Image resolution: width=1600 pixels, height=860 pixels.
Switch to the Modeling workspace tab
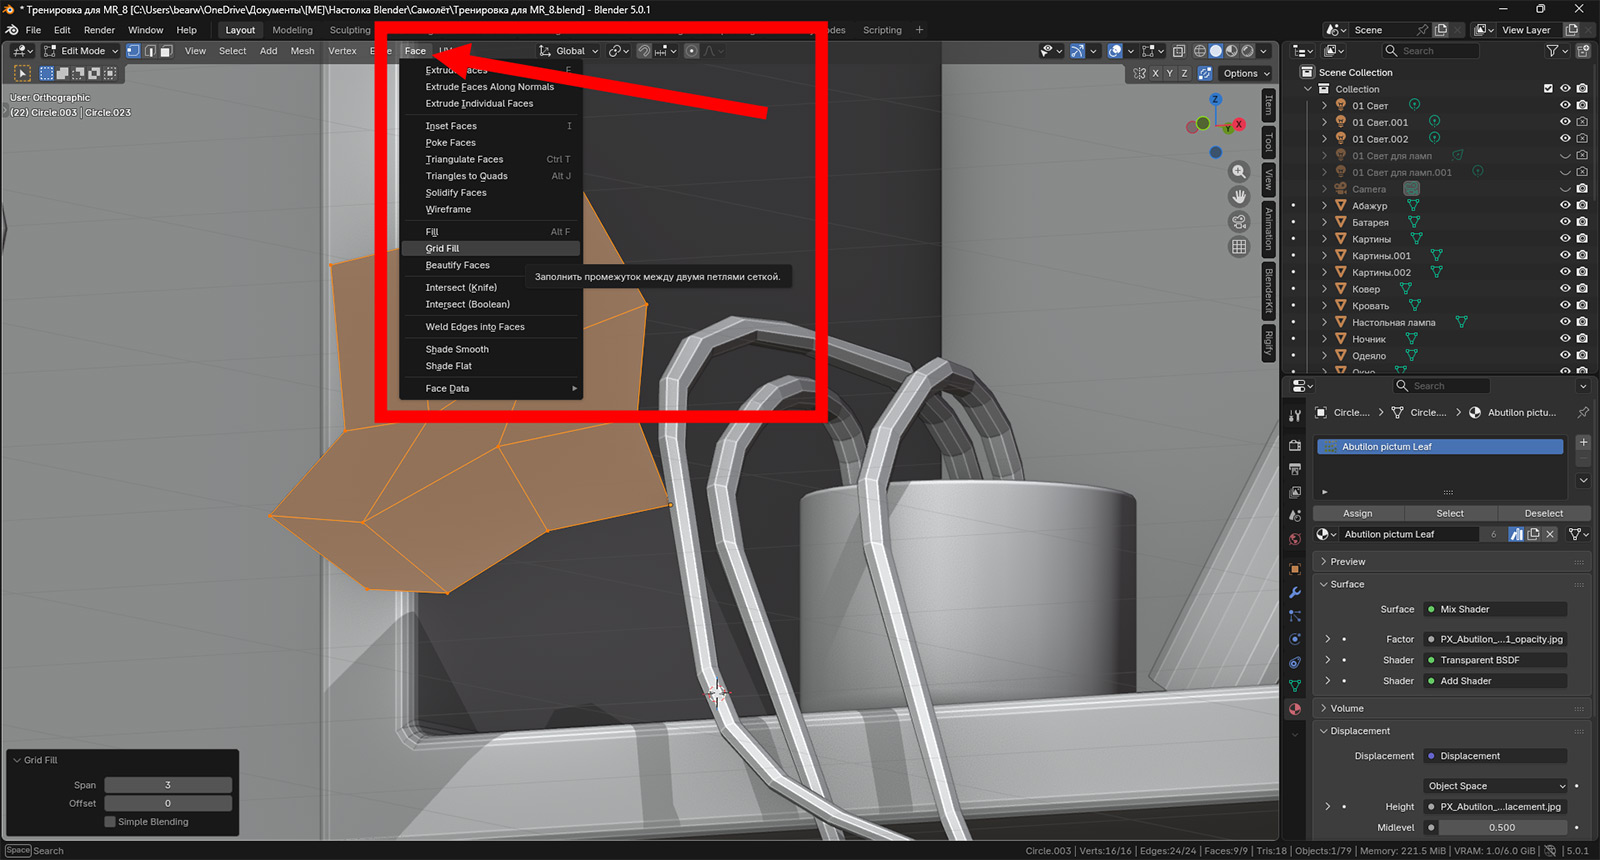click(292, 30)
